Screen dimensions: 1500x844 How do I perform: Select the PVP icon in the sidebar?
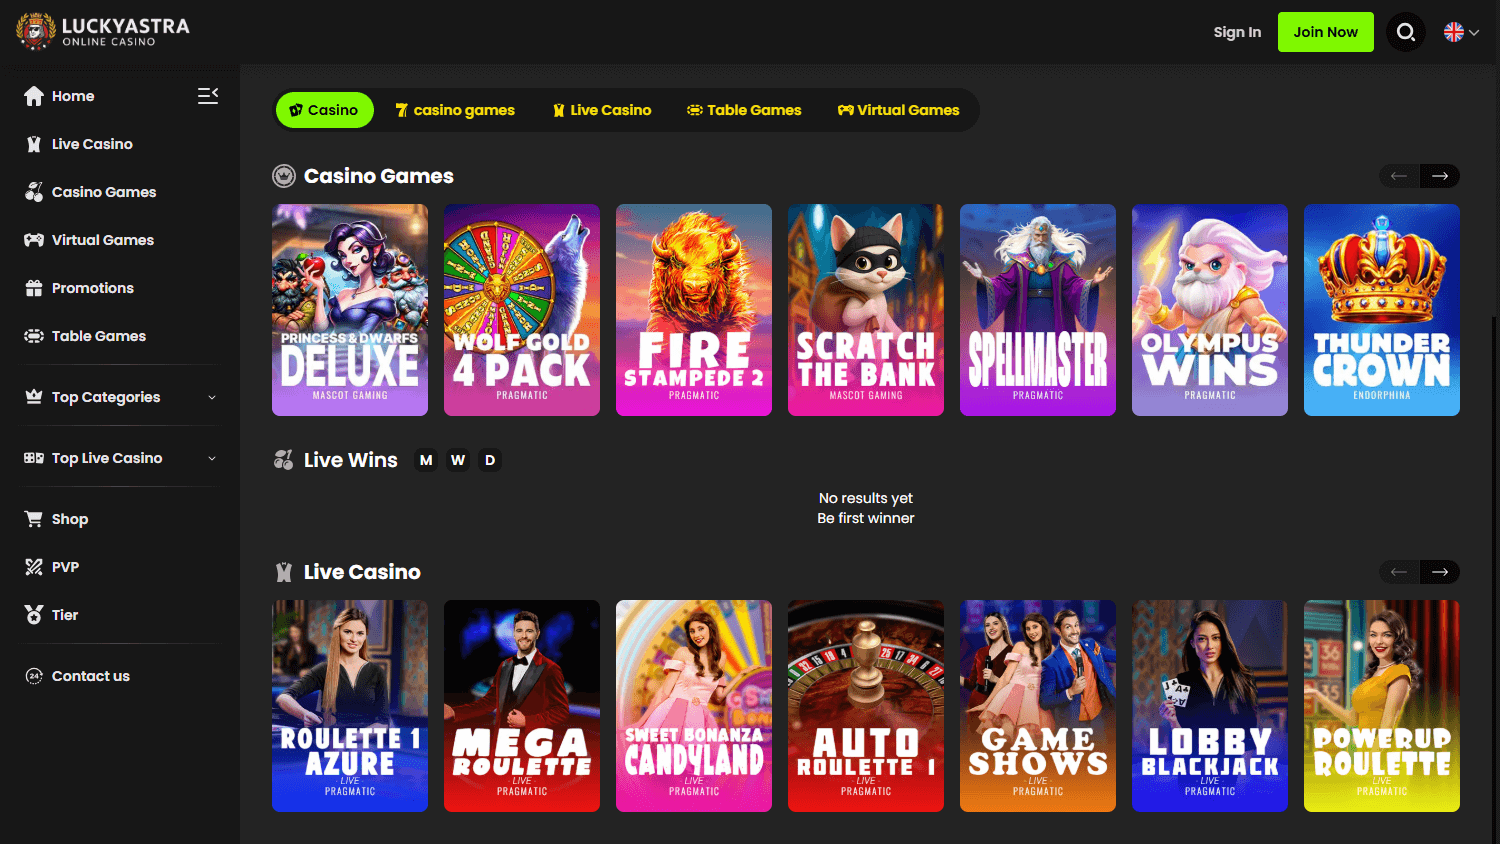point(33,566)
